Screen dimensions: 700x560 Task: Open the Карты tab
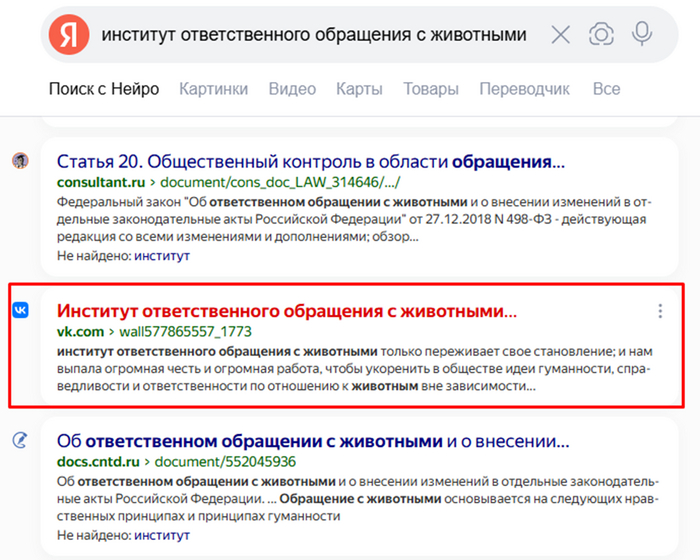click(x=359, y=89)
